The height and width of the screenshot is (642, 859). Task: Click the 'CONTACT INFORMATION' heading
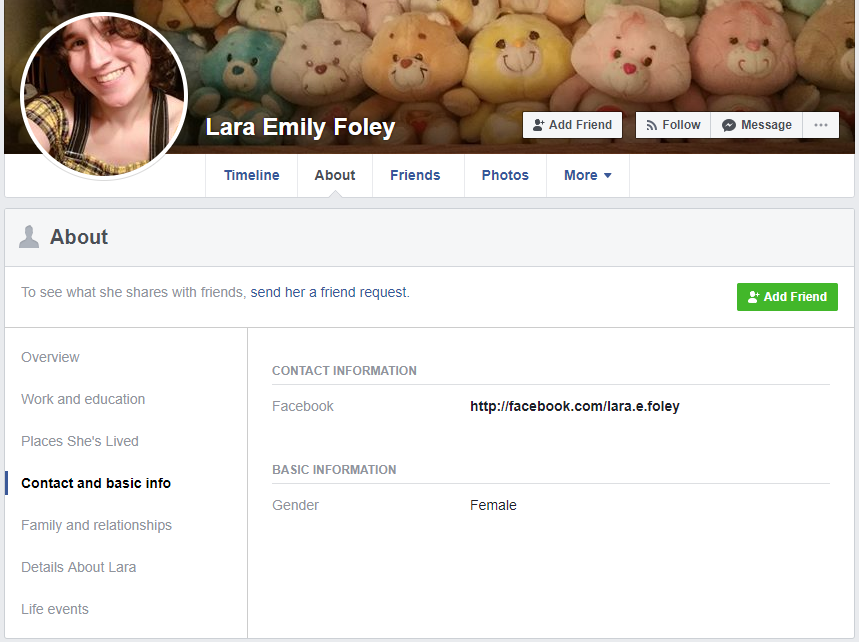345,371
